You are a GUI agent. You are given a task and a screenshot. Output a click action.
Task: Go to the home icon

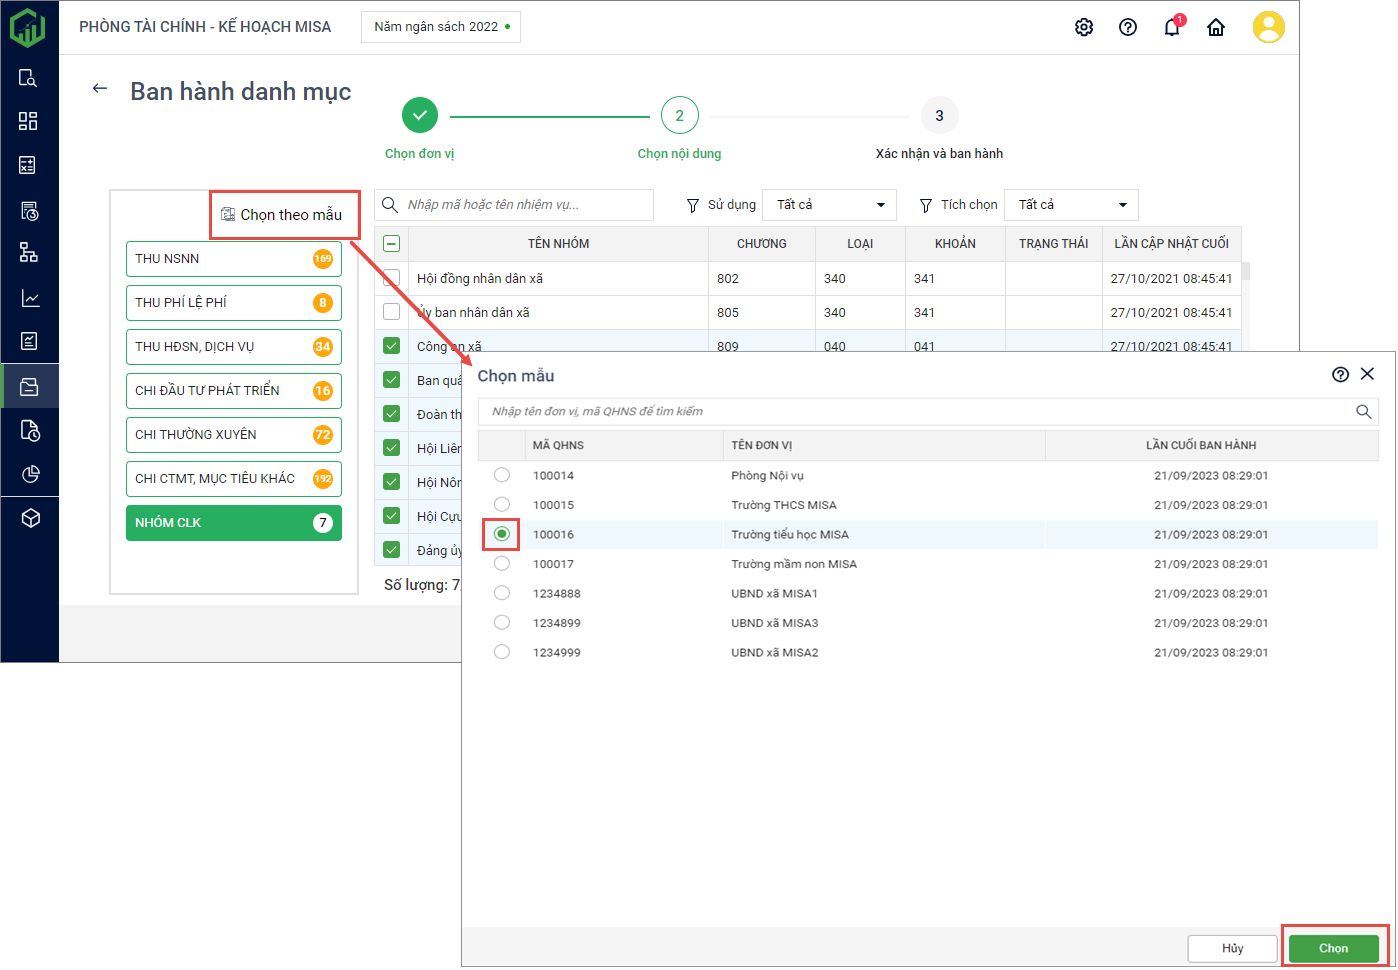[1216, 27]
